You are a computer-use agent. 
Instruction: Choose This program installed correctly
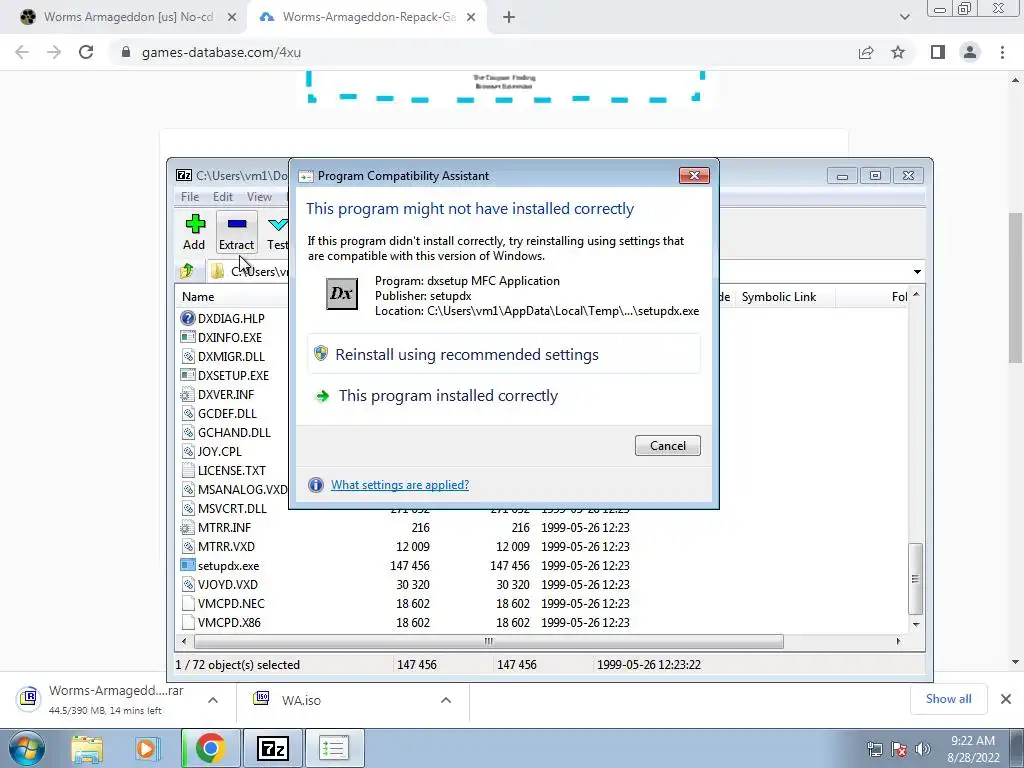(504, 395)
